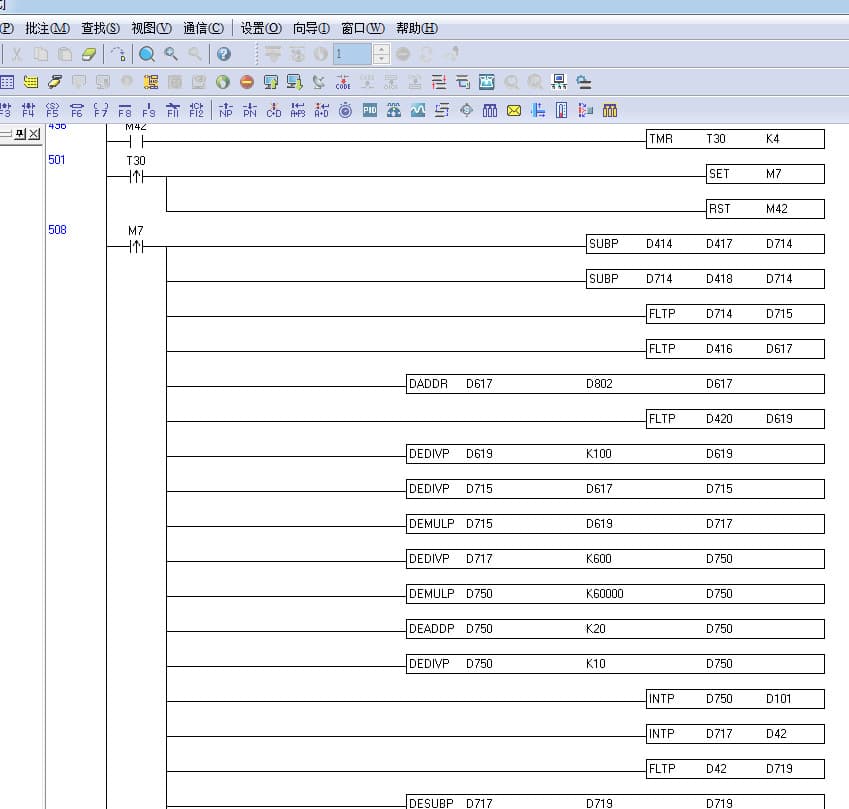Increase the toolbar number spinner value

coord(380,49)
